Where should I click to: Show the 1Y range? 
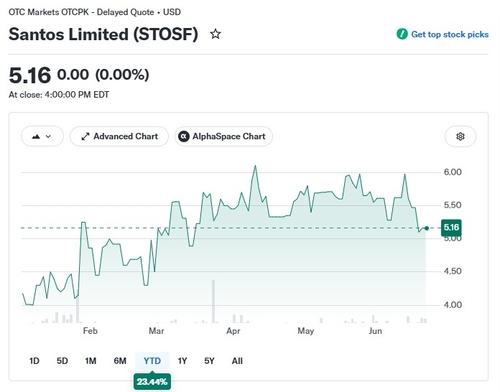[182, 361]
